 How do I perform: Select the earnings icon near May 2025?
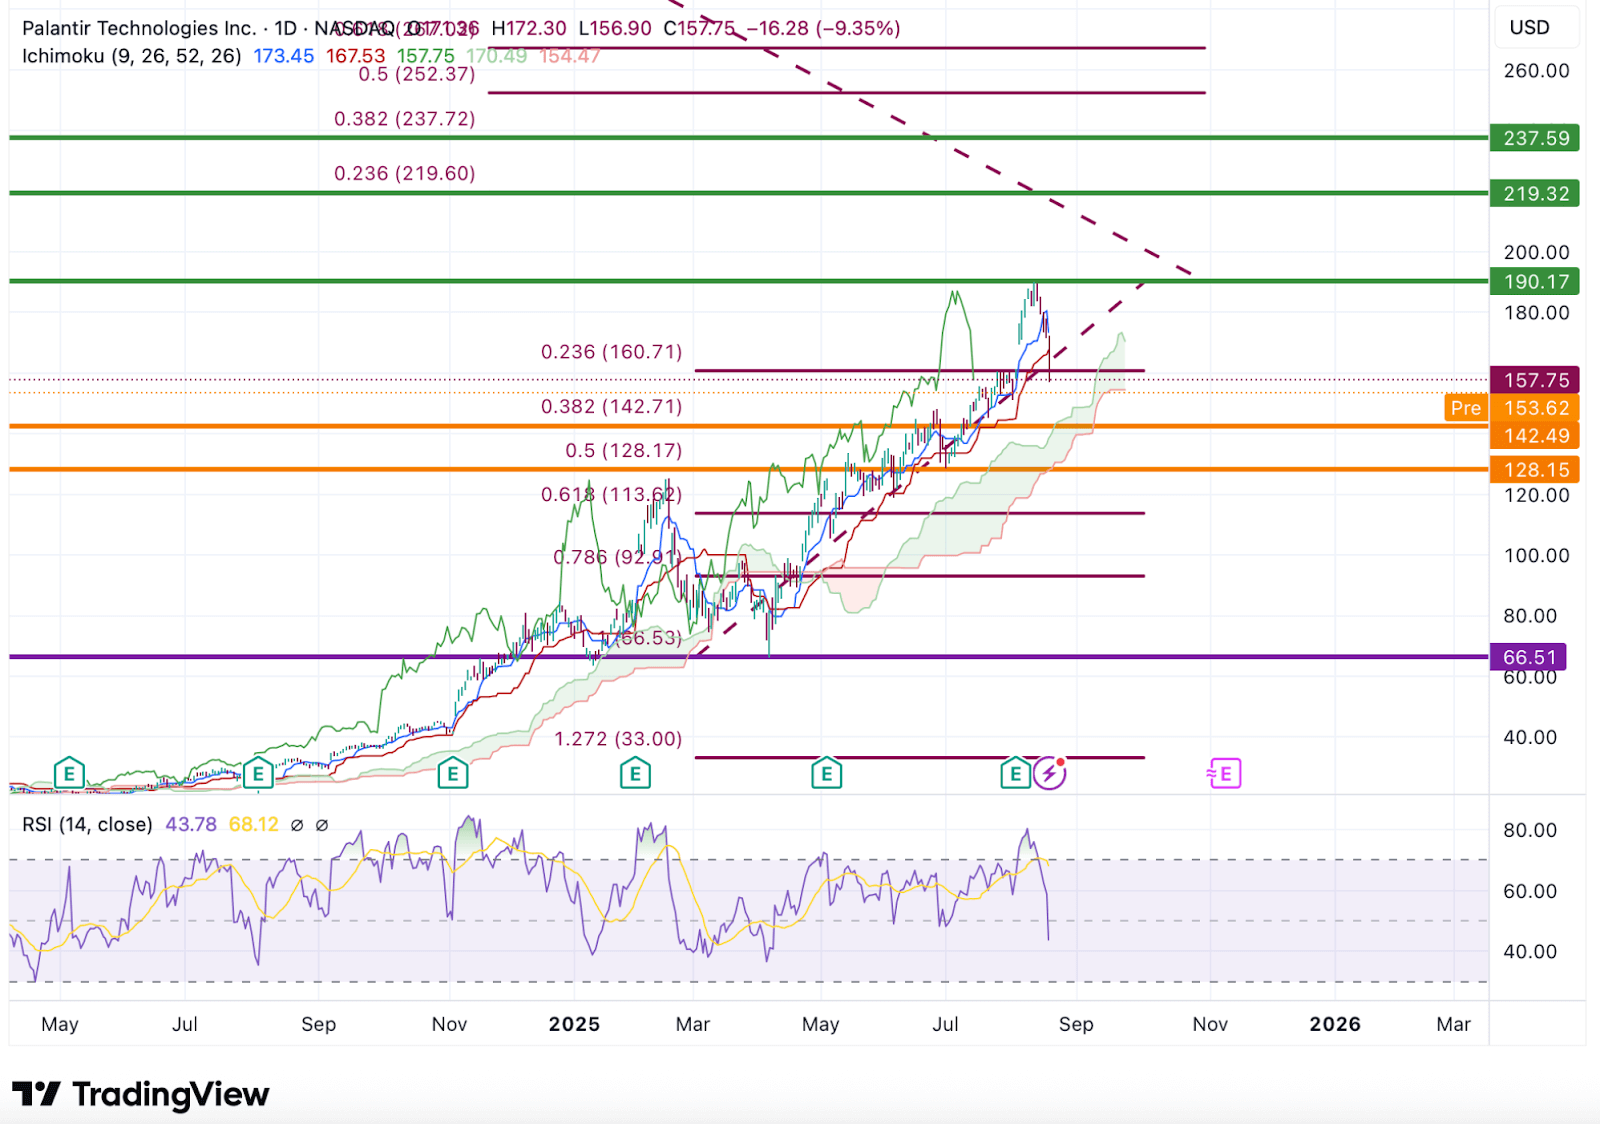[x=826, y=773]
